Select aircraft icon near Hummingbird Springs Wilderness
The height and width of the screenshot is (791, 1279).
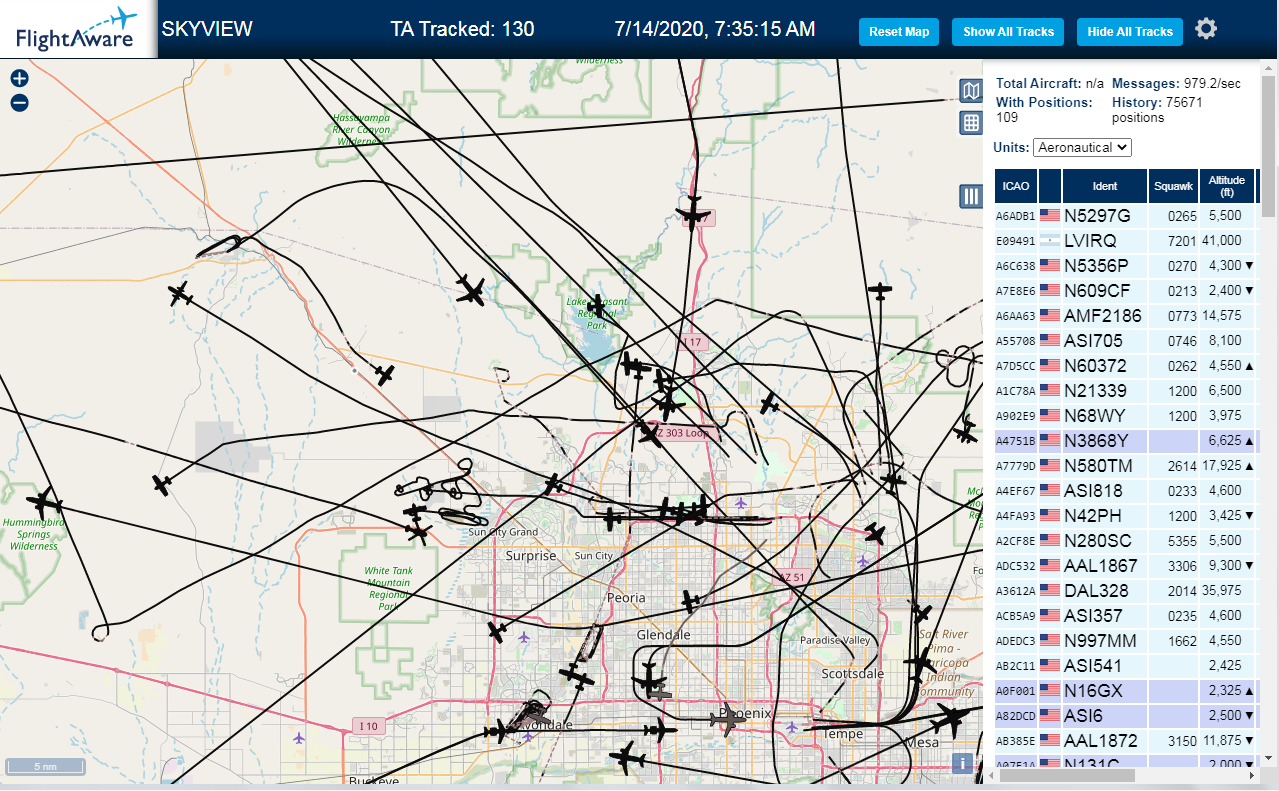43,500
